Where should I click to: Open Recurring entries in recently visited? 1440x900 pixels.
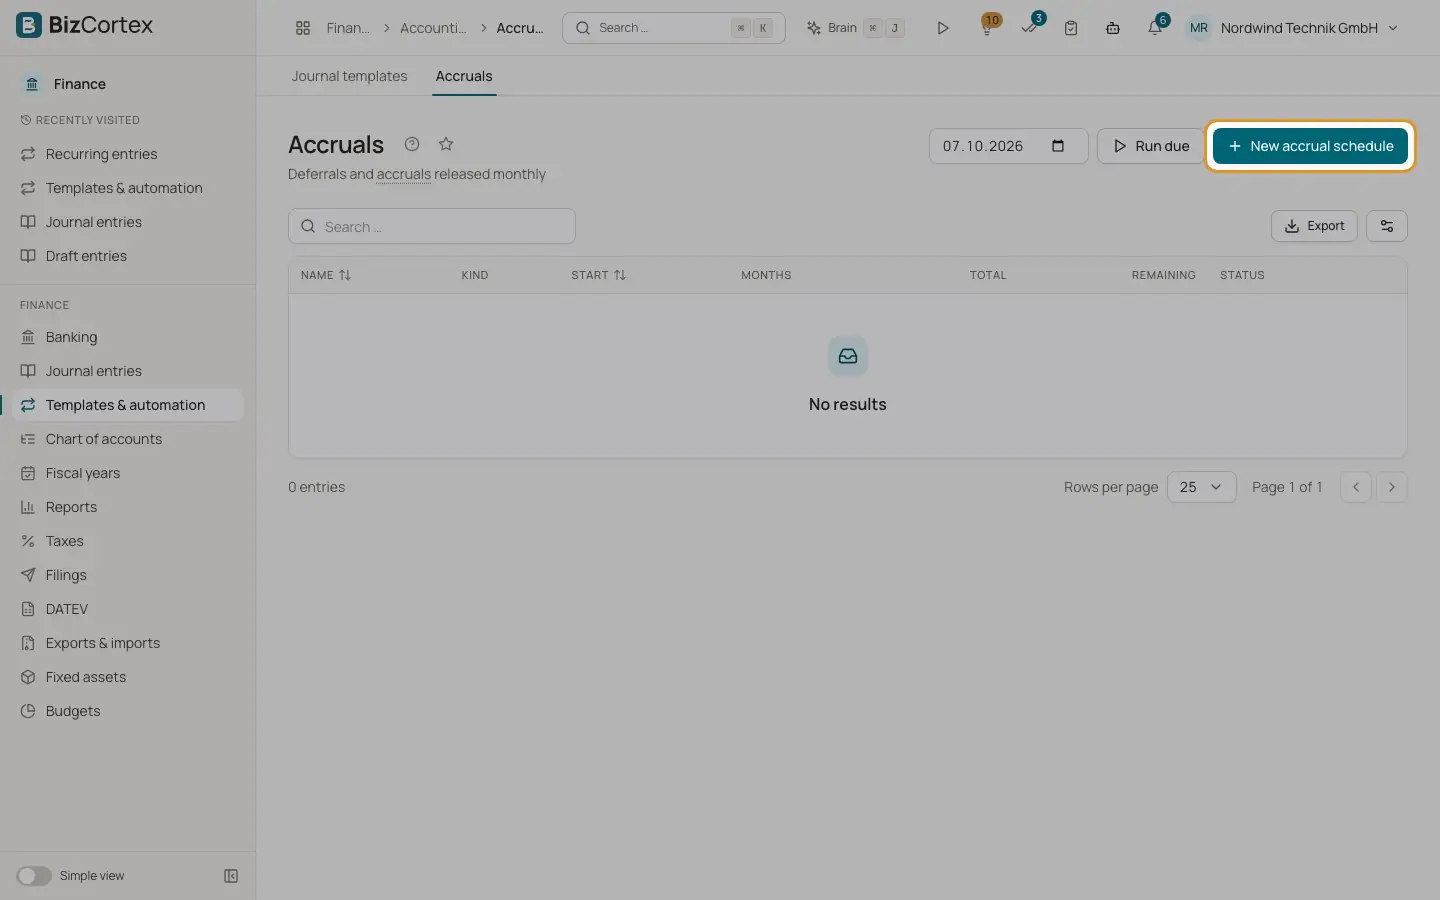point(128,154)
